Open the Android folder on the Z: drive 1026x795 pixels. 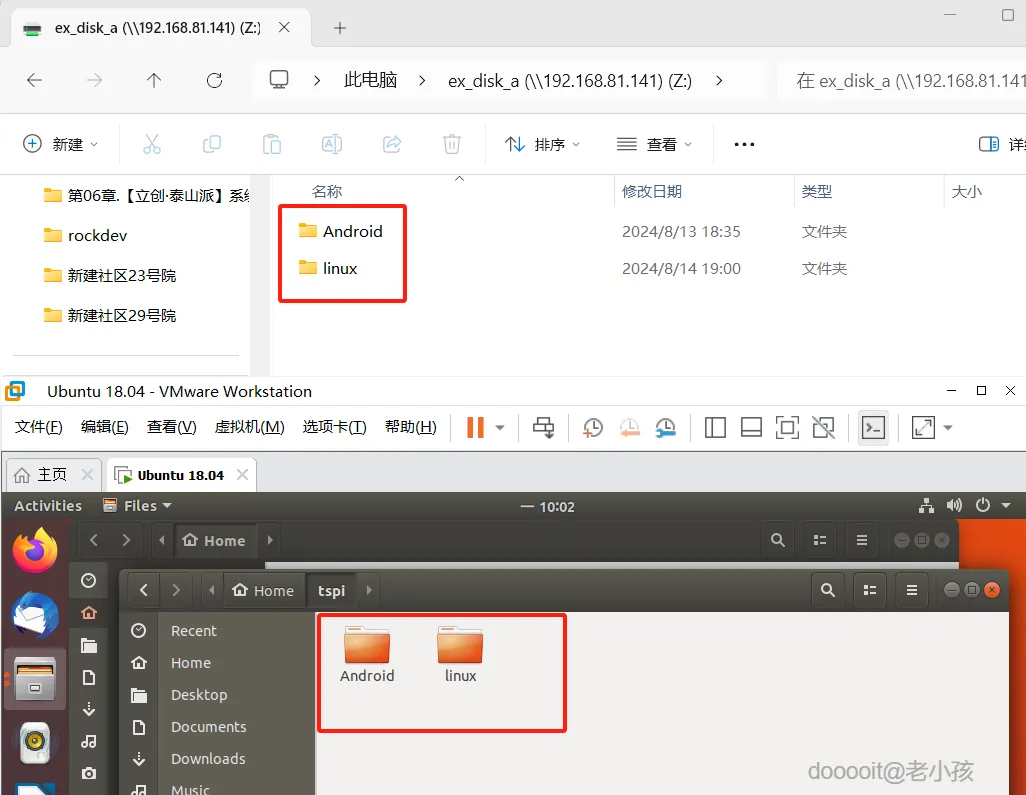tap(354, 230)
